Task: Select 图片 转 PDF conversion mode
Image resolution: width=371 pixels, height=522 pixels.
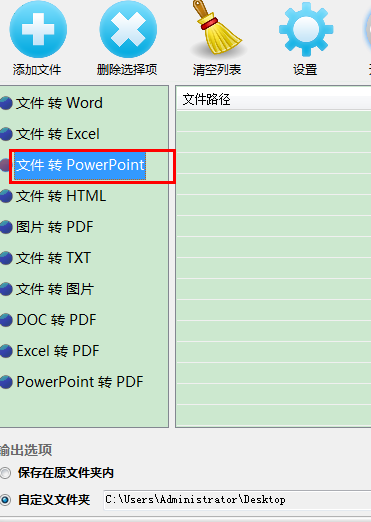Action: tap(55, 227)
